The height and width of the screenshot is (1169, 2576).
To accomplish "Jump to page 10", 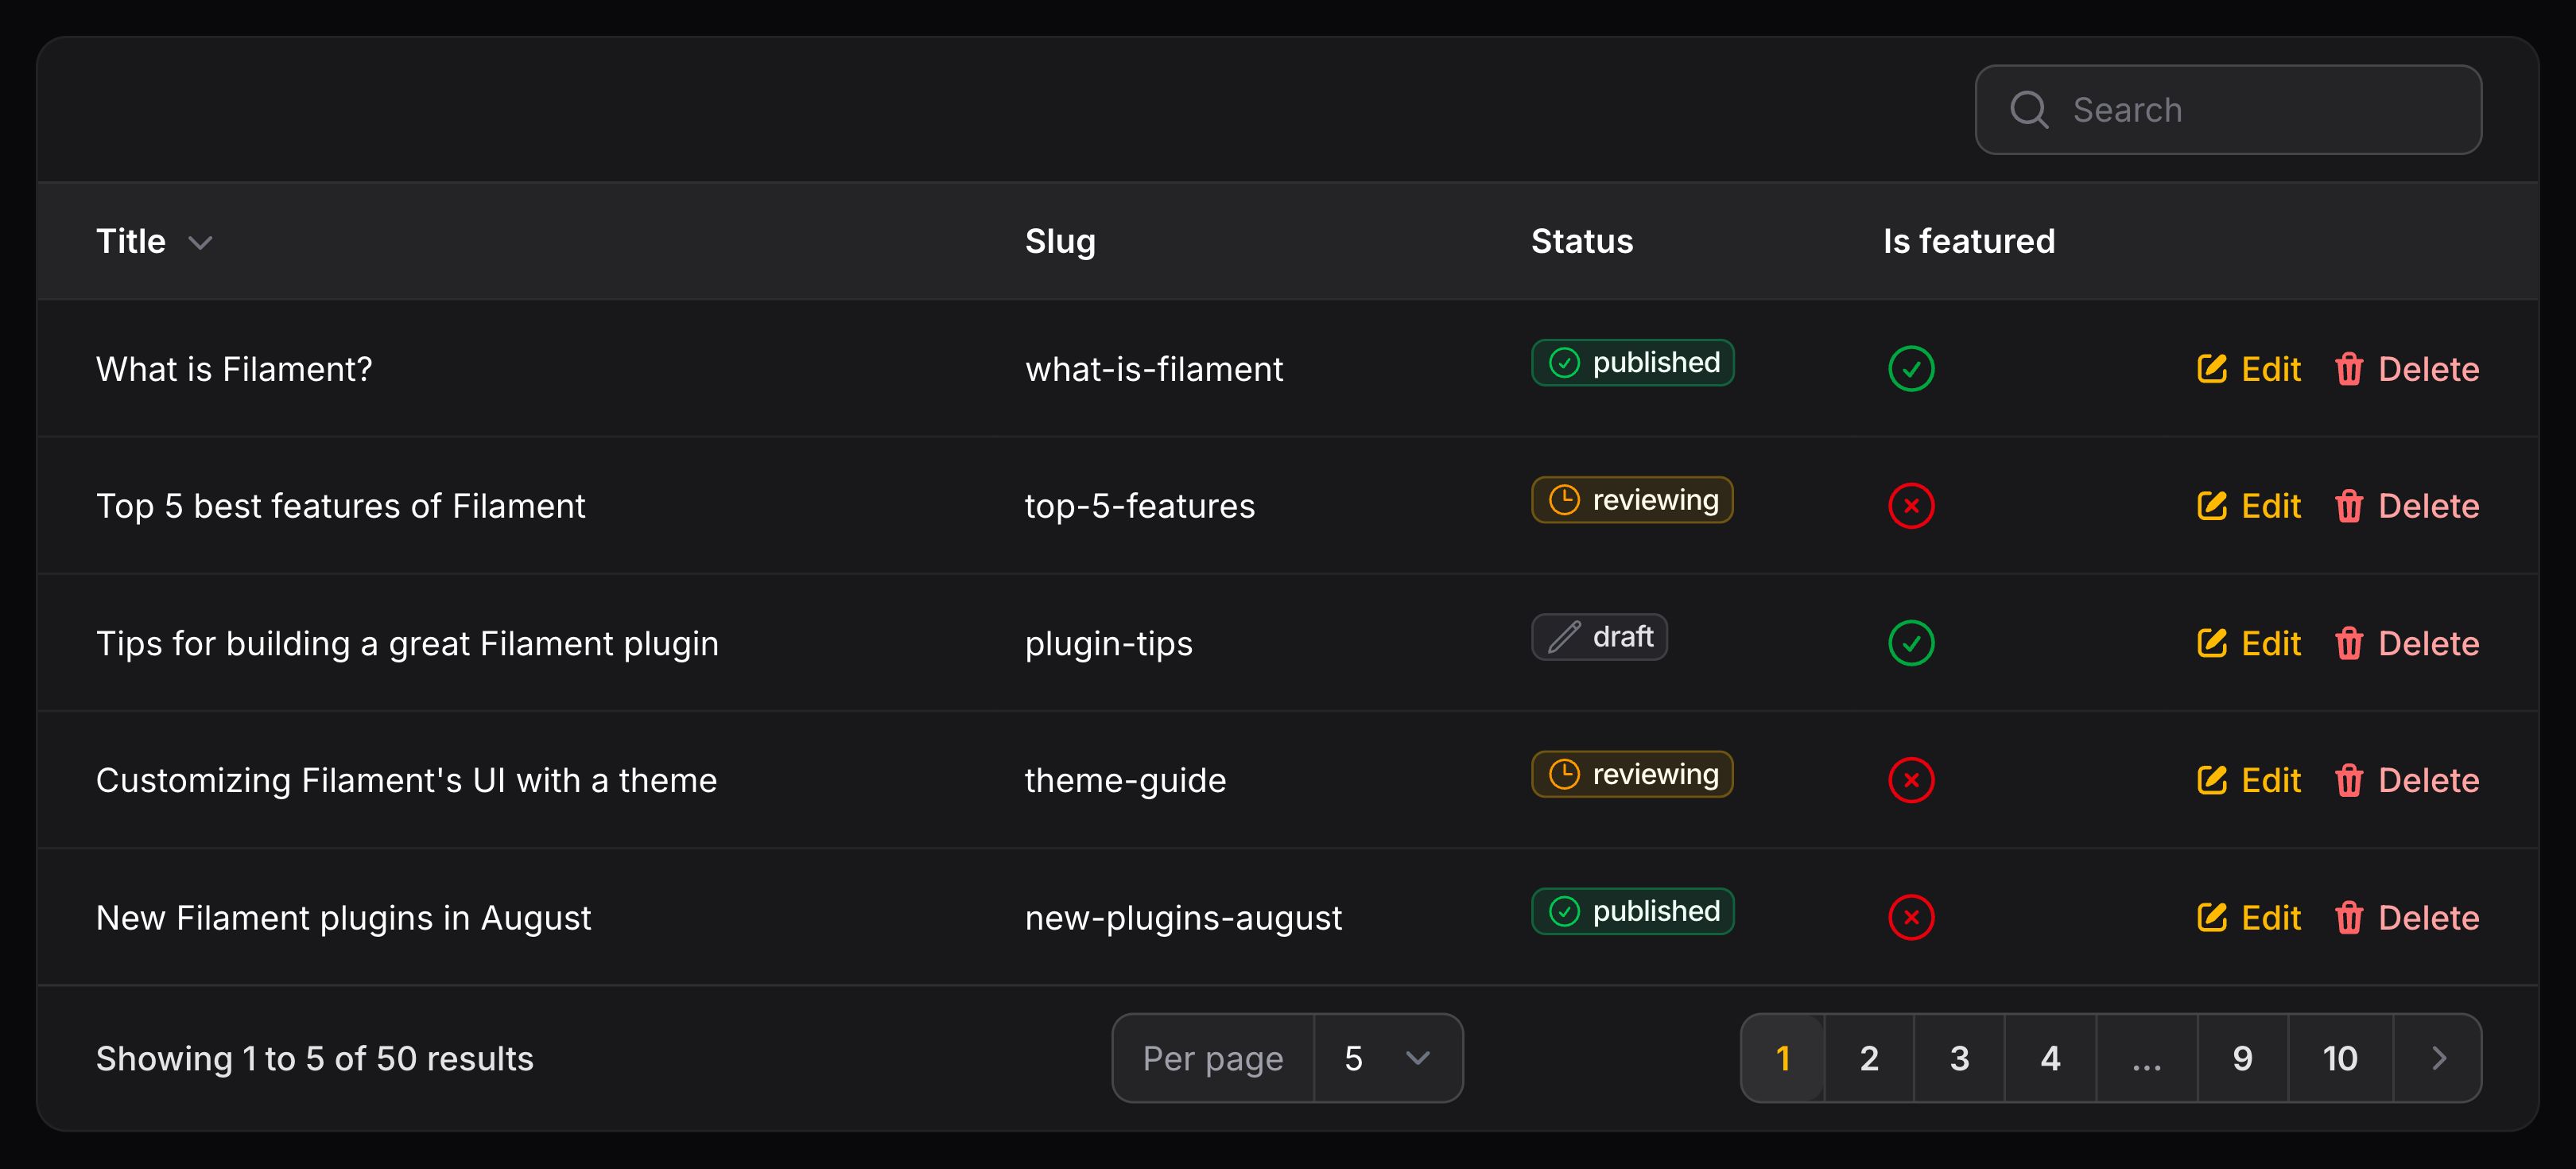I will click(x=2339, y=1058).
